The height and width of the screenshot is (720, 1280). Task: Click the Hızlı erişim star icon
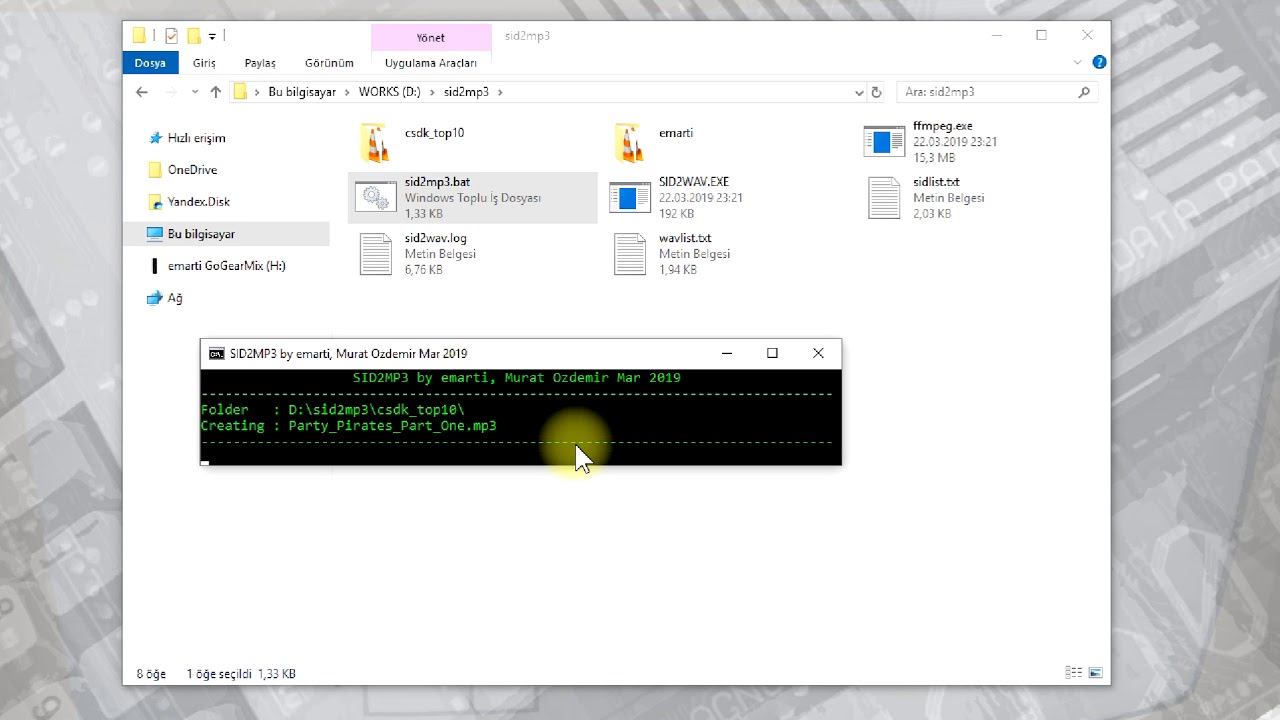tap(155, 138)
